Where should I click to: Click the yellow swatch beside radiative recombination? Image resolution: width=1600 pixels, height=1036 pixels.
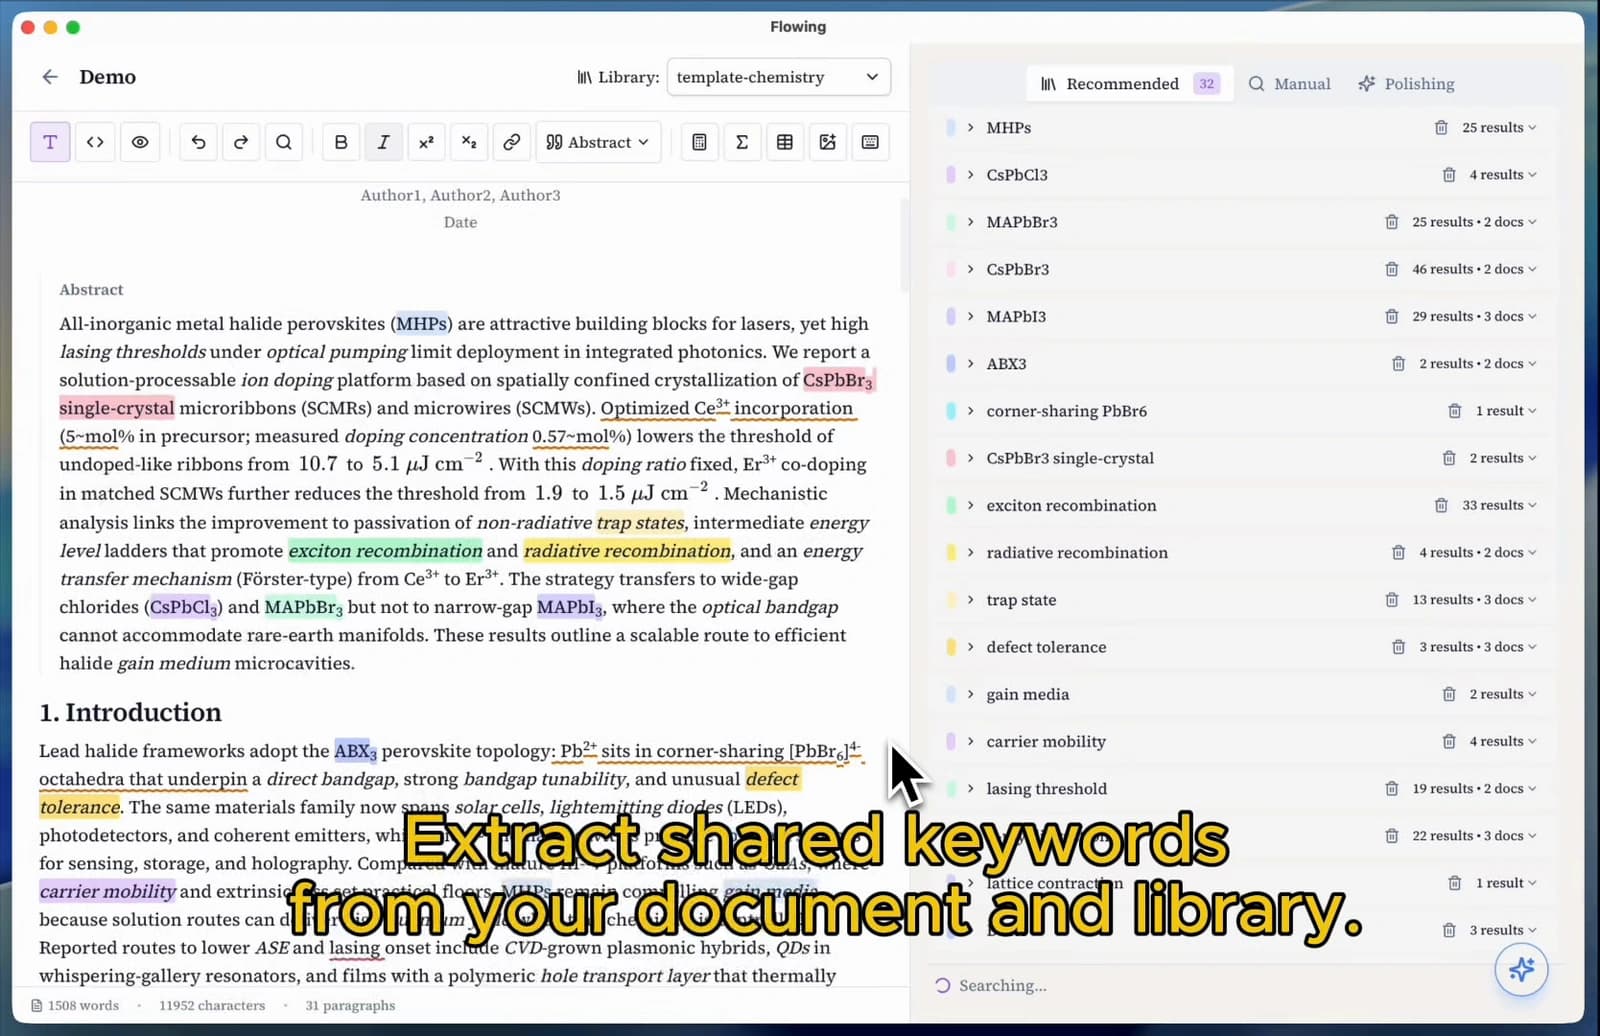(950, 552)
